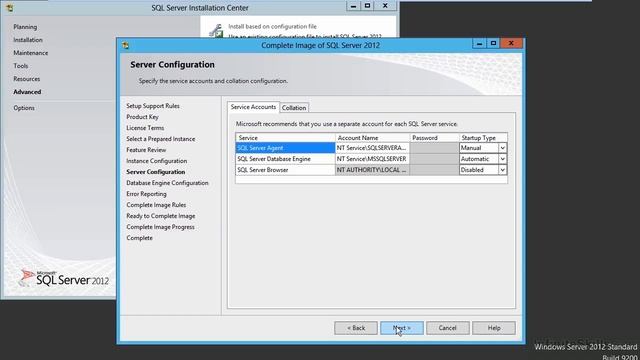
Task: Open Help in the setup wizard
Action: coord(493,328)
